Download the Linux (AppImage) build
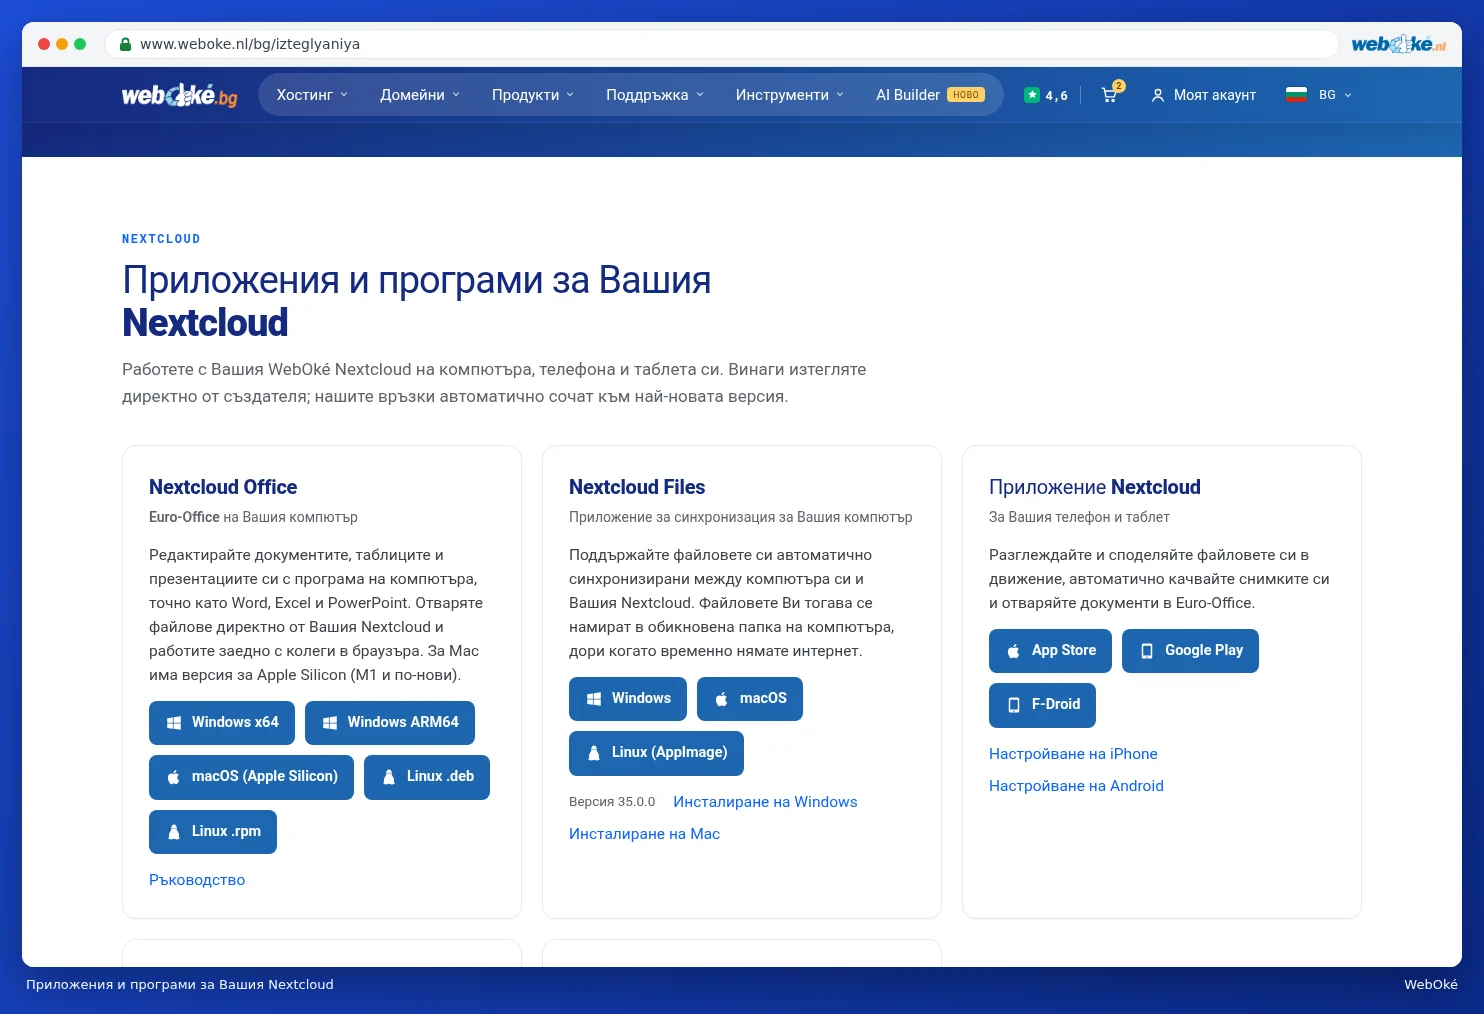Image resolution: width=1484 pixels, height=1014 pixels. click(656, 753)
